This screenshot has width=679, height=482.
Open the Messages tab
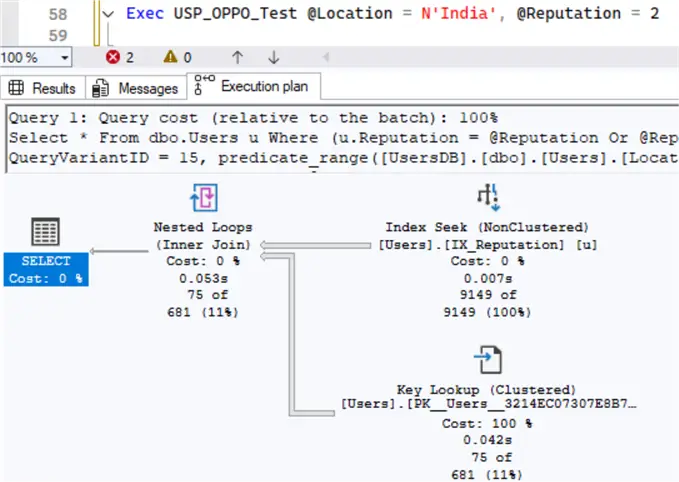pyautogui.click(x=137, y=88)
